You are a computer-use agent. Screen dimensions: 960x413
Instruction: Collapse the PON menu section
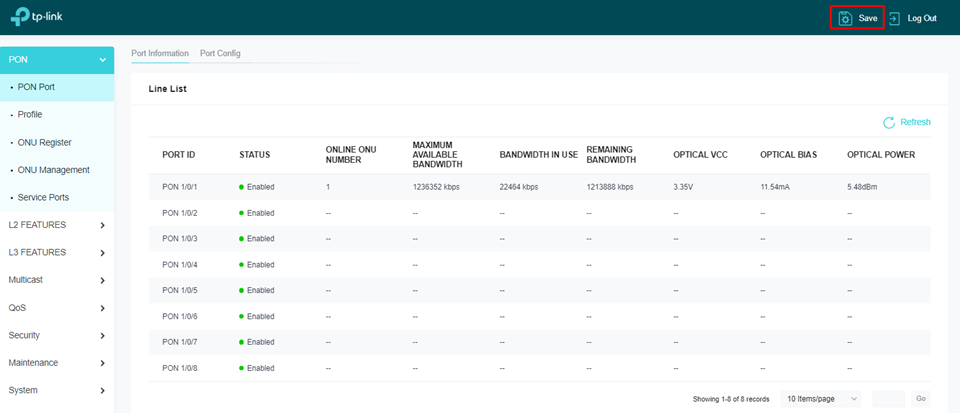click(102, 60)
